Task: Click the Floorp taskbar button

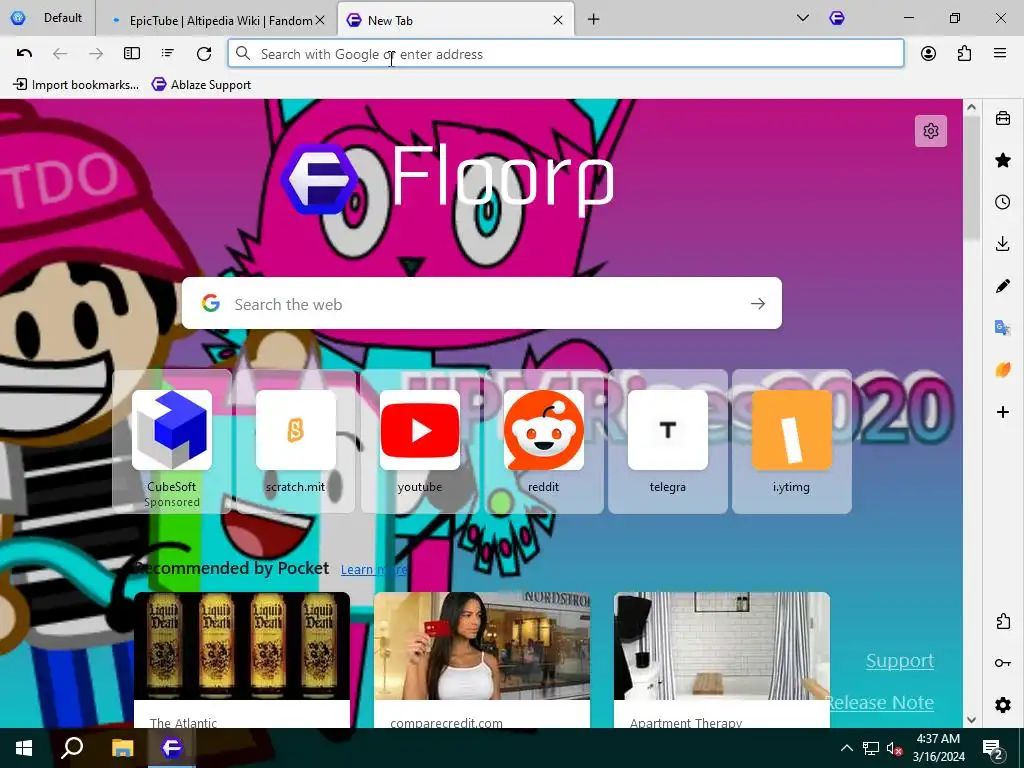Action: 172,748
